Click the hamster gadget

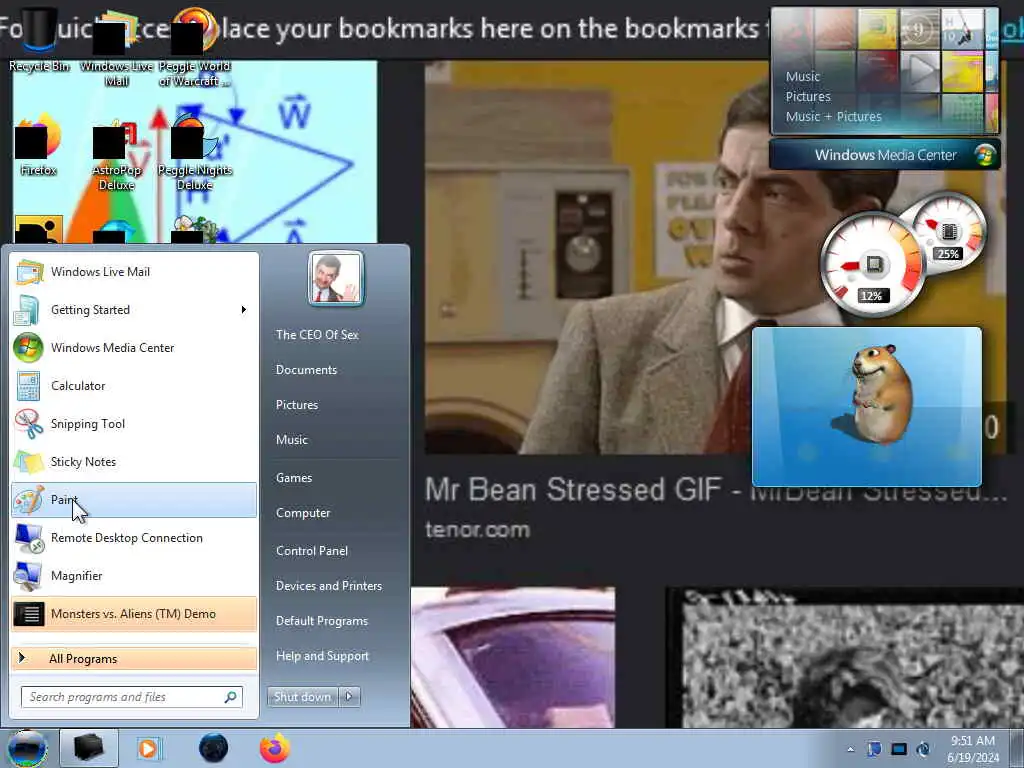point(867,407)
